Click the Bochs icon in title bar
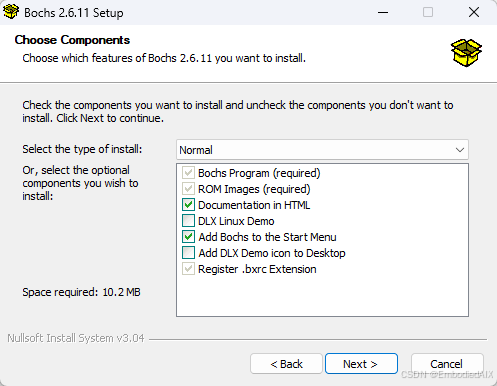This screenshot has width=497, height=386. 11,12
